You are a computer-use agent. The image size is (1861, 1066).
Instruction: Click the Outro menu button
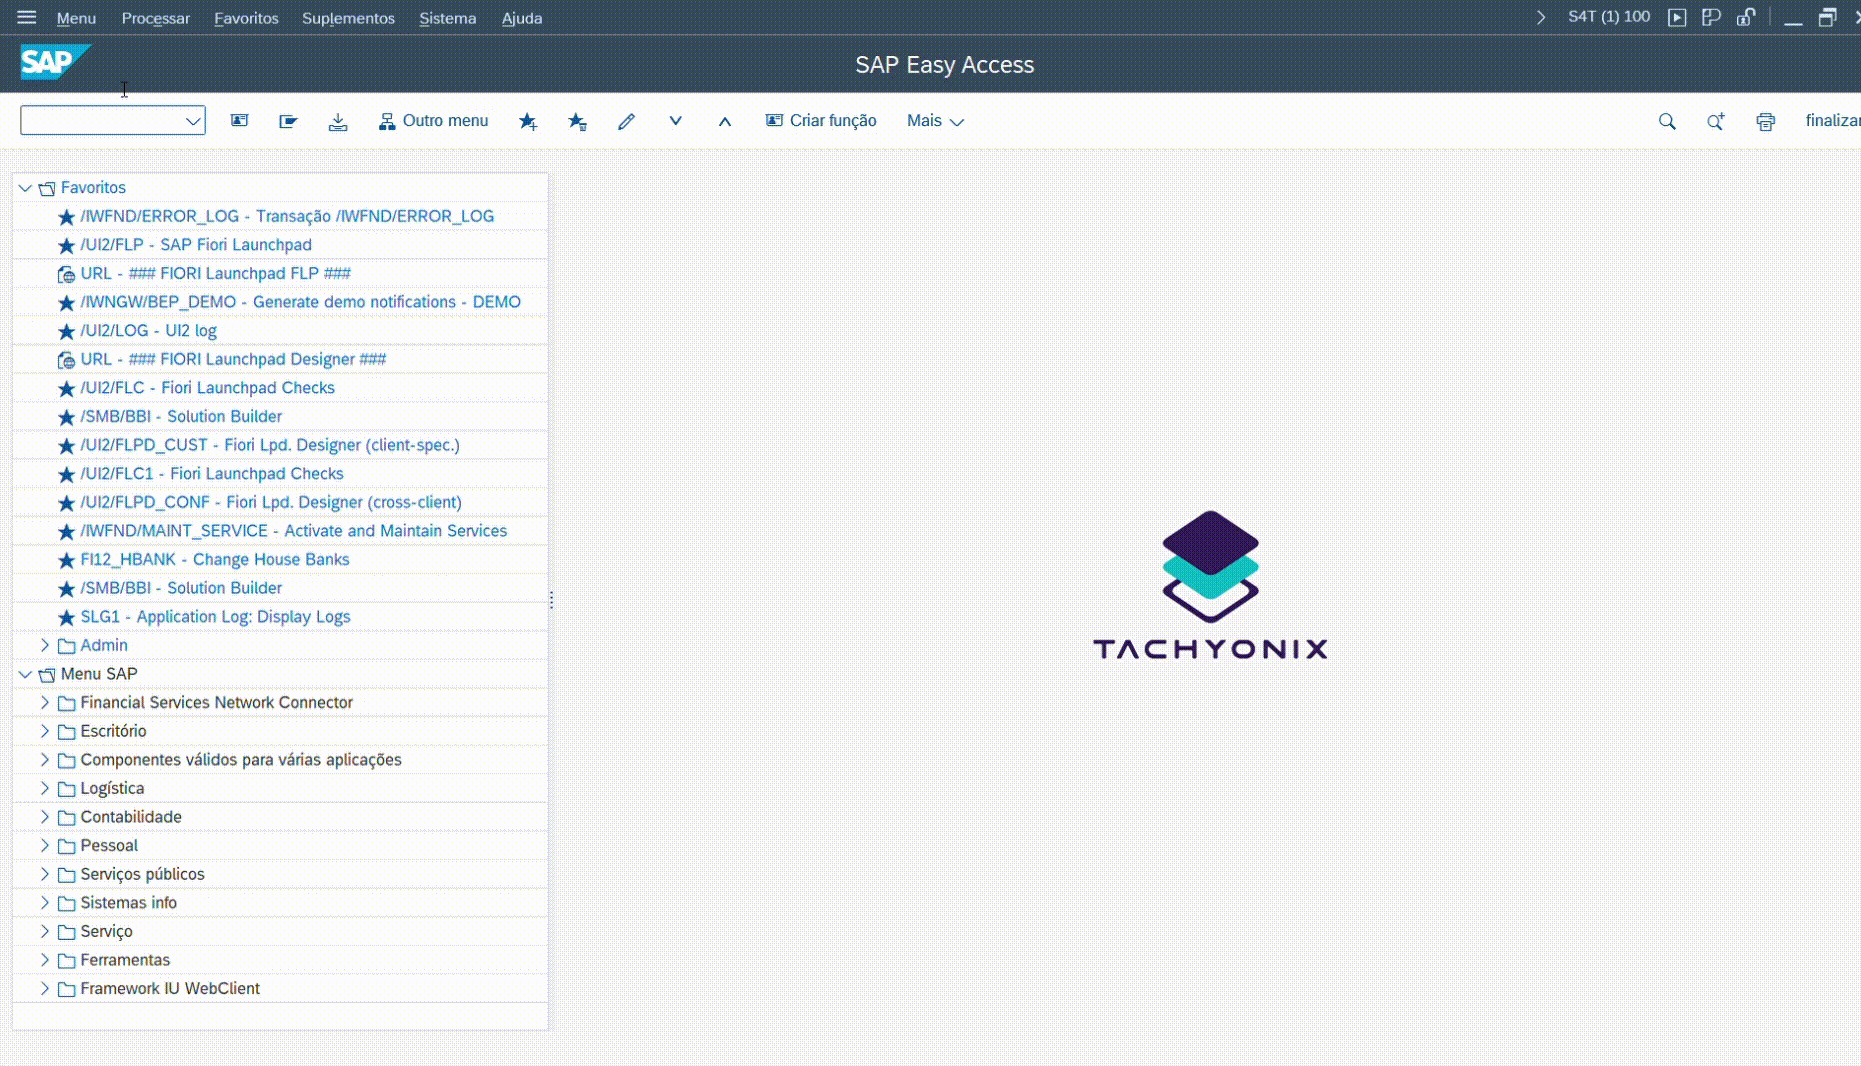point(434,121)
